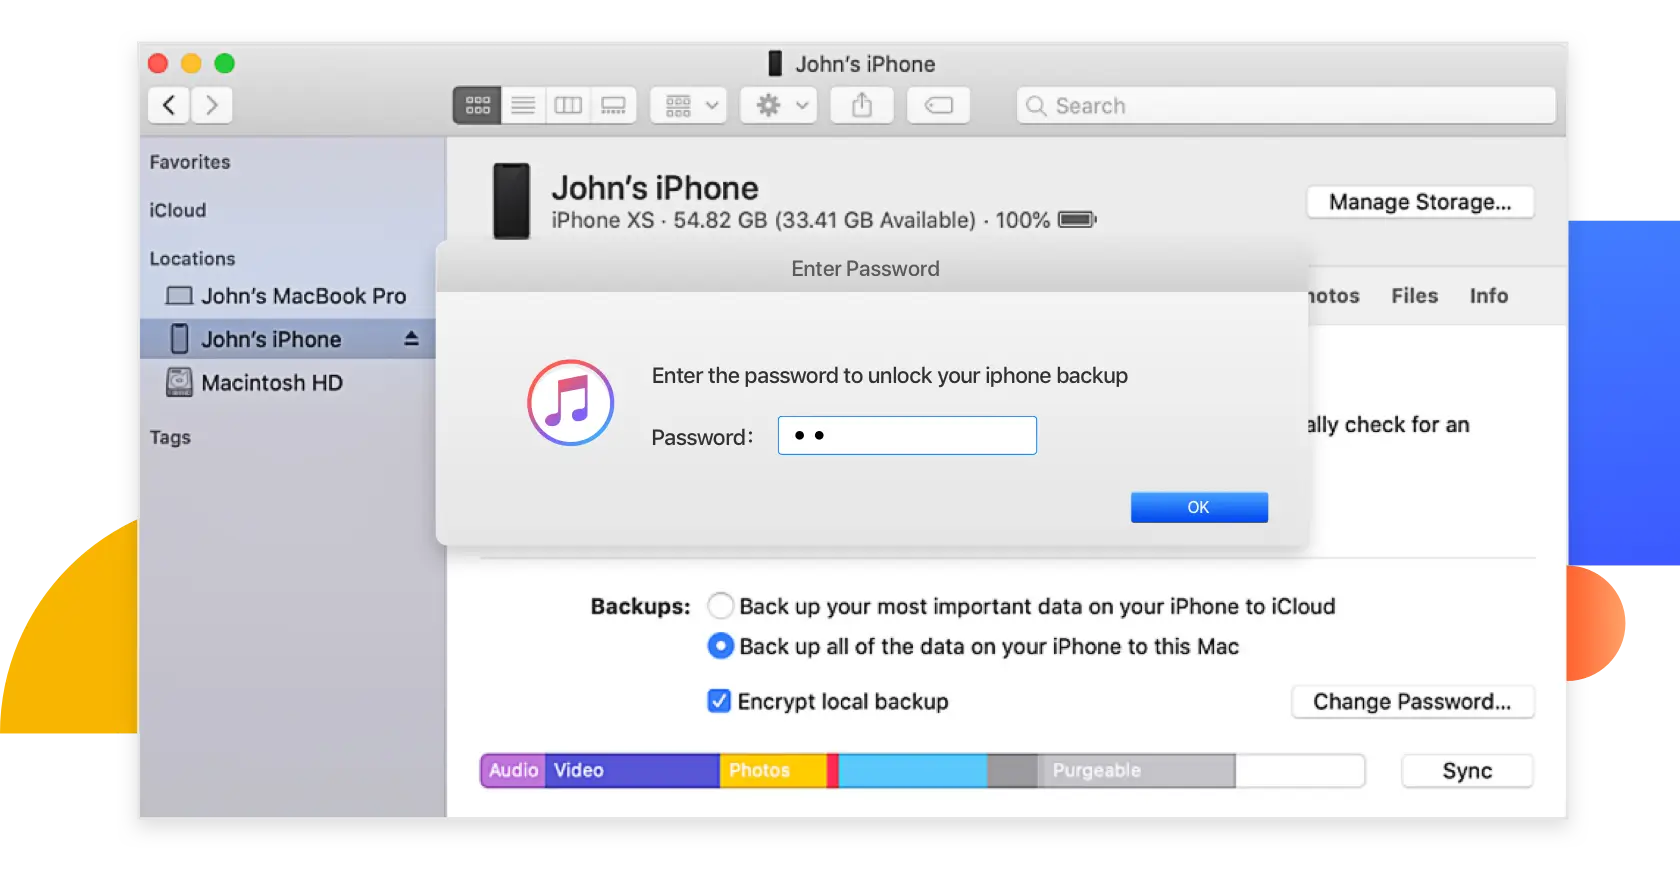
Task: Click the Tags sidebar heading
Action: (170, 437)
